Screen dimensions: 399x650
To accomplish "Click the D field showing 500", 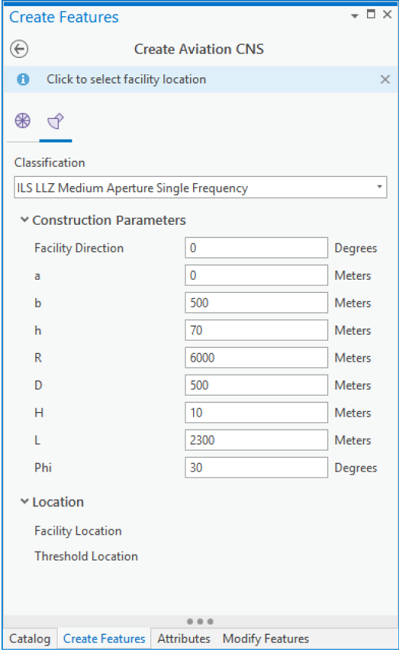I will click(256, 385).
